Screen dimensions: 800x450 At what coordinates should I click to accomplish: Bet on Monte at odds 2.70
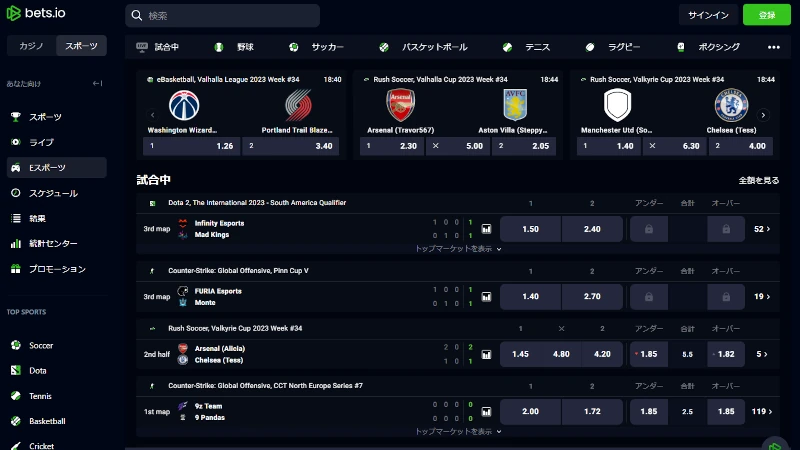[x=592, y=296]
